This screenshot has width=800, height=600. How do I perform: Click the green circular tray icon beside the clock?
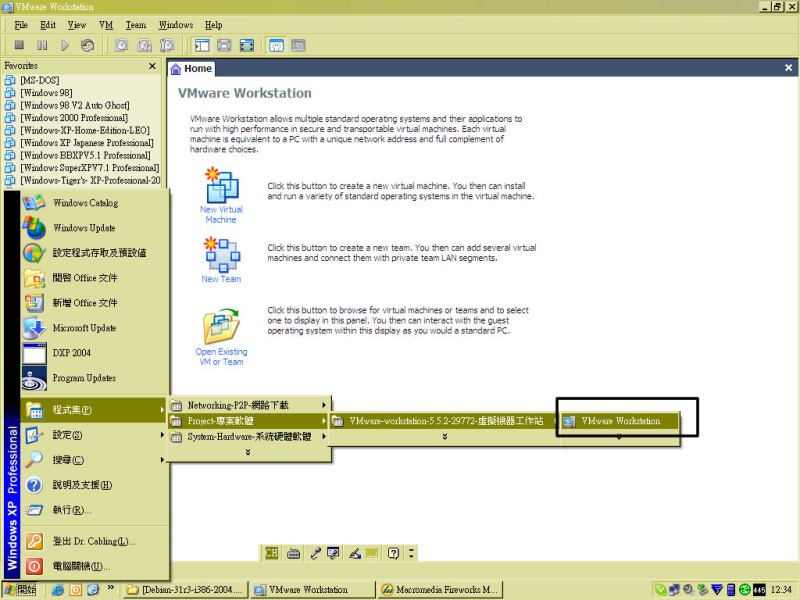(744, 590)
